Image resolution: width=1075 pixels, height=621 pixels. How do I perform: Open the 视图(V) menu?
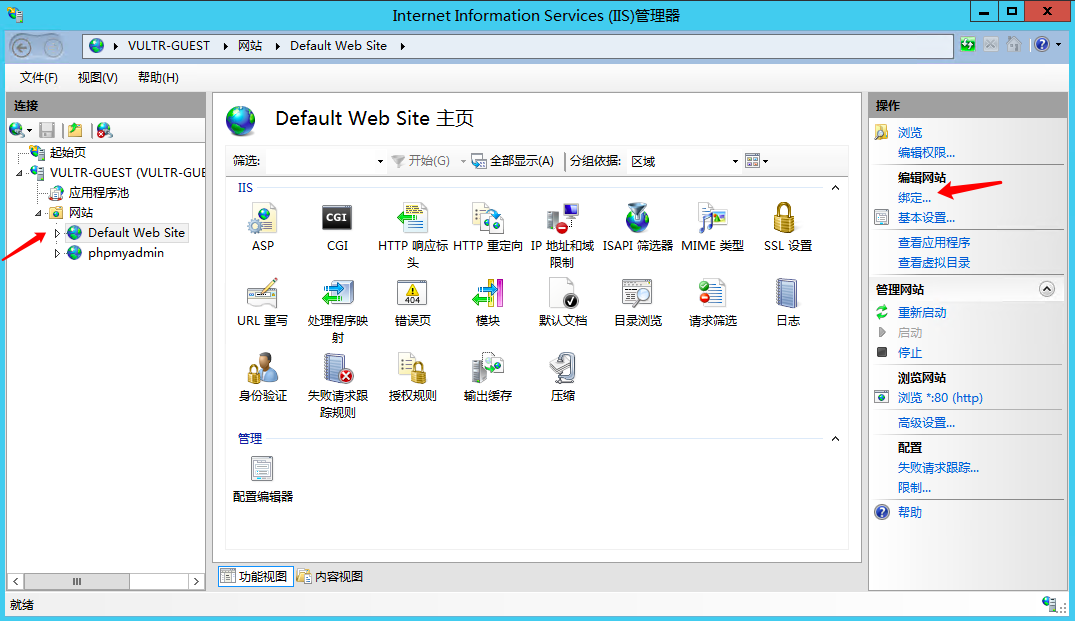[x=97, y=77]
